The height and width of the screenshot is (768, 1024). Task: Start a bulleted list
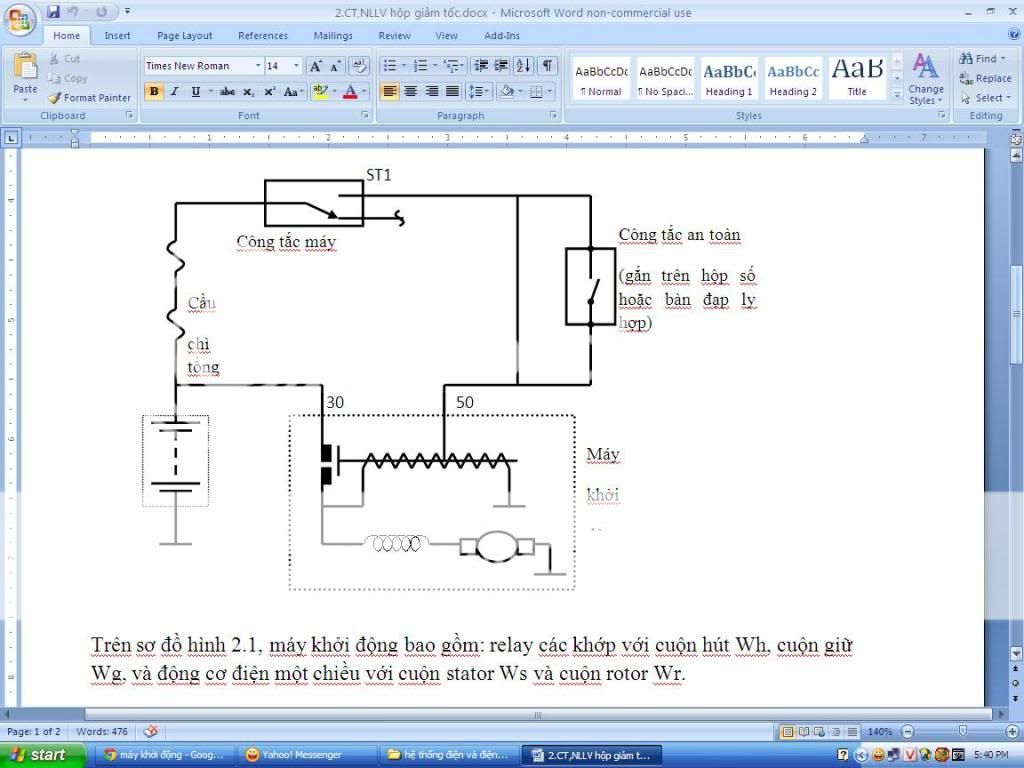(x=392, y=66)
